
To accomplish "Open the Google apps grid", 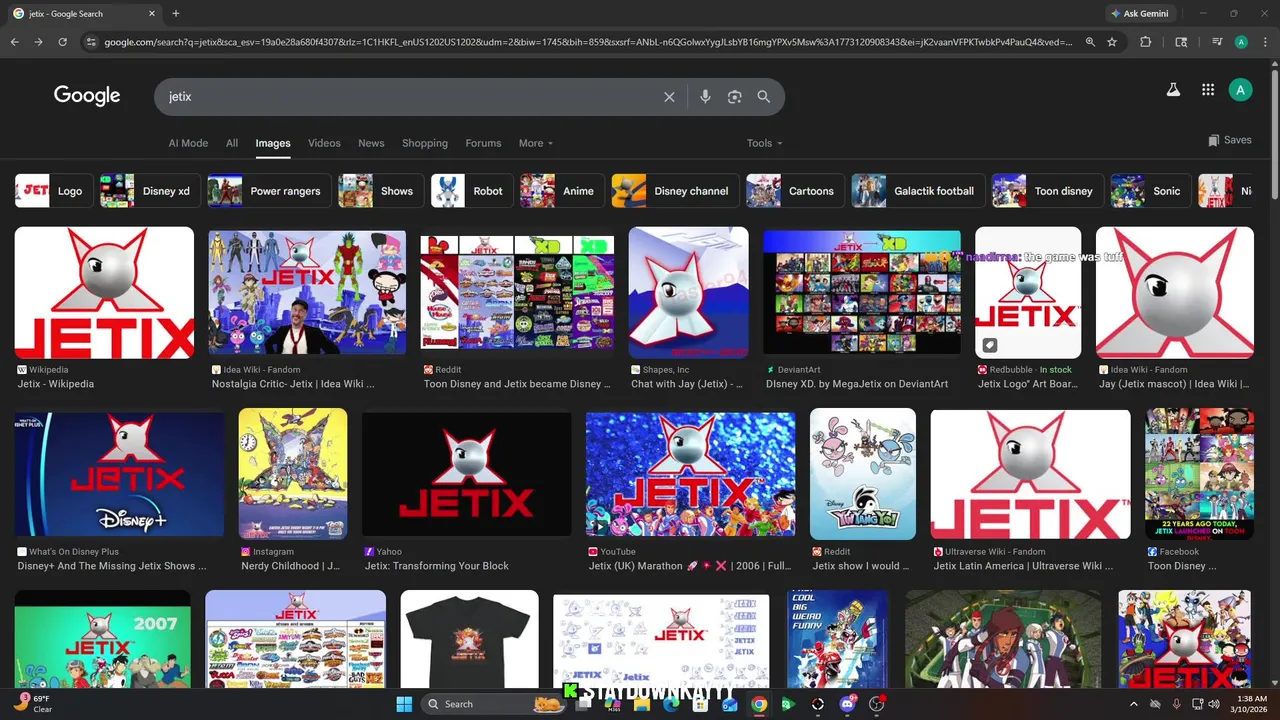I will click(1208, 90).
